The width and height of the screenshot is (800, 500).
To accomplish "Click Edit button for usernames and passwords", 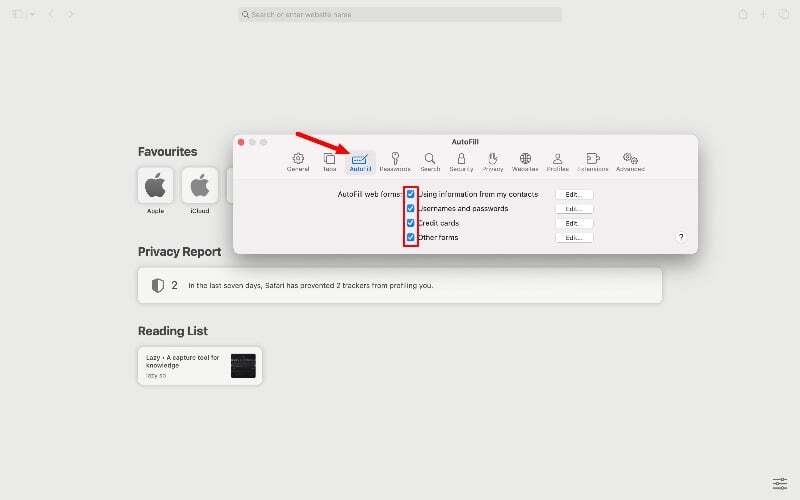I will 574,209.
